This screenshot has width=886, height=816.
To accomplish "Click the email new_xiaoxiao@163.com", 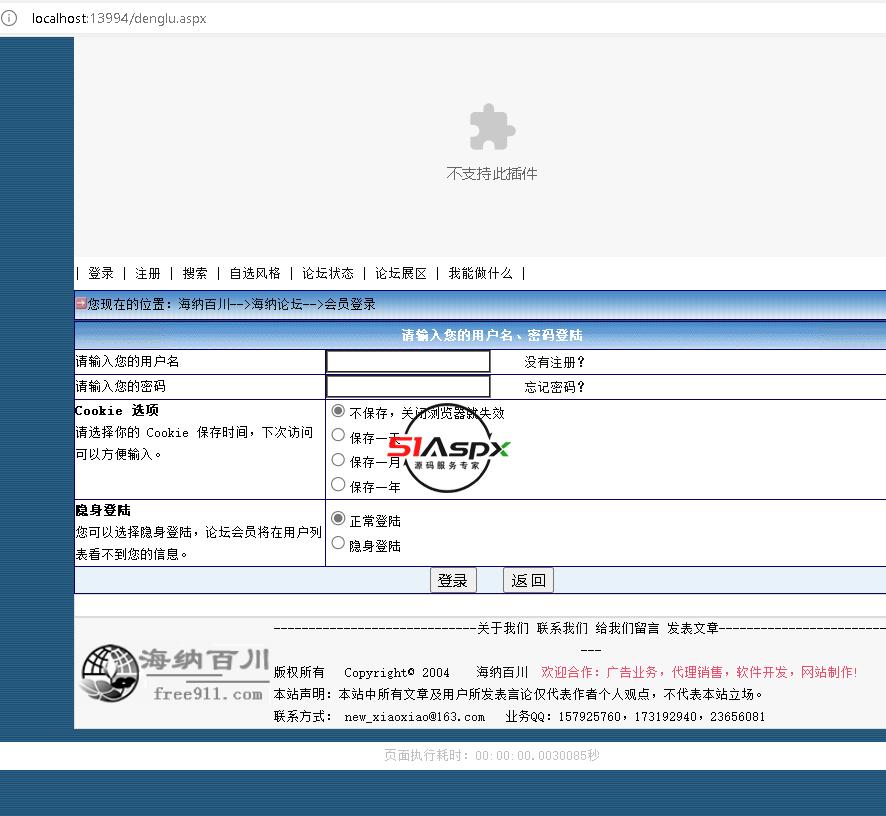I will 415,717.
